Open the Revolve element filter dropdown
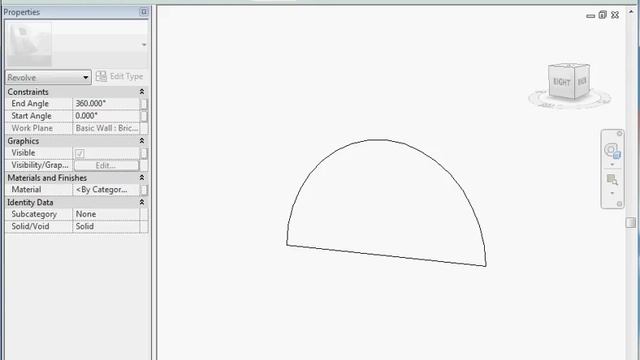The image size is (640, 360). (48, 77)
